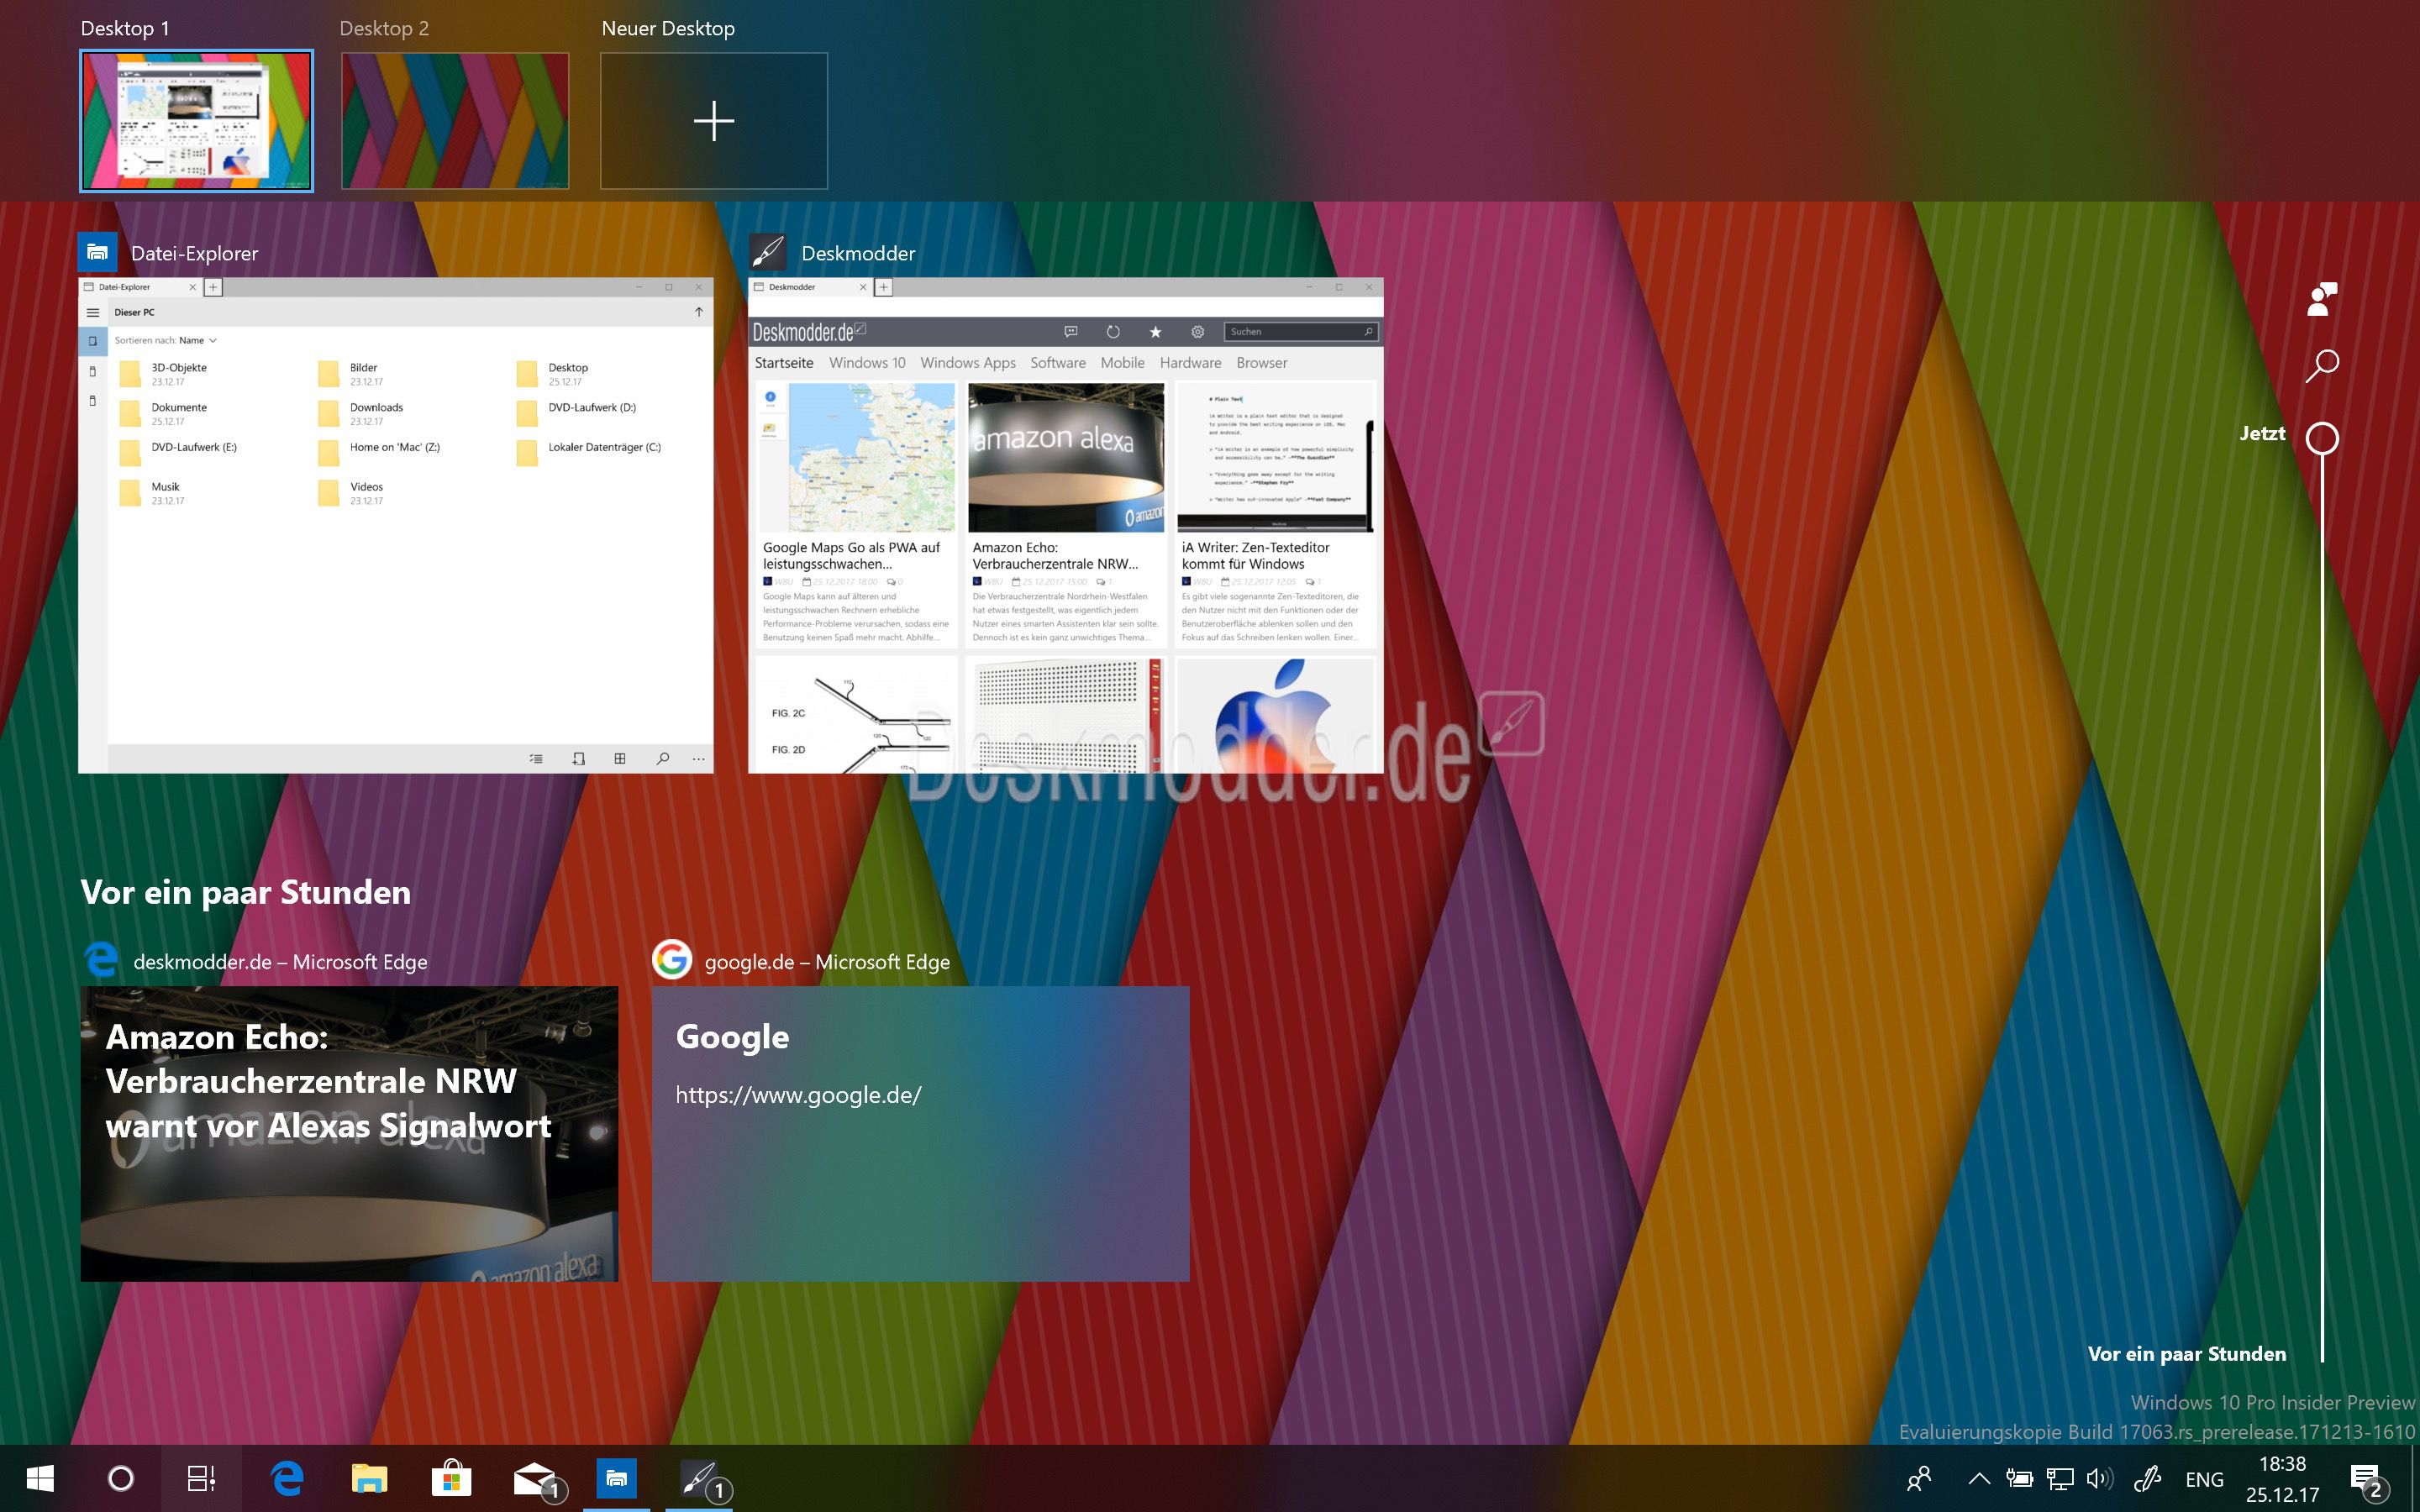Click the volume speaker tray icon
Screen dimensions: 2420x1512
(2099, 1479)
